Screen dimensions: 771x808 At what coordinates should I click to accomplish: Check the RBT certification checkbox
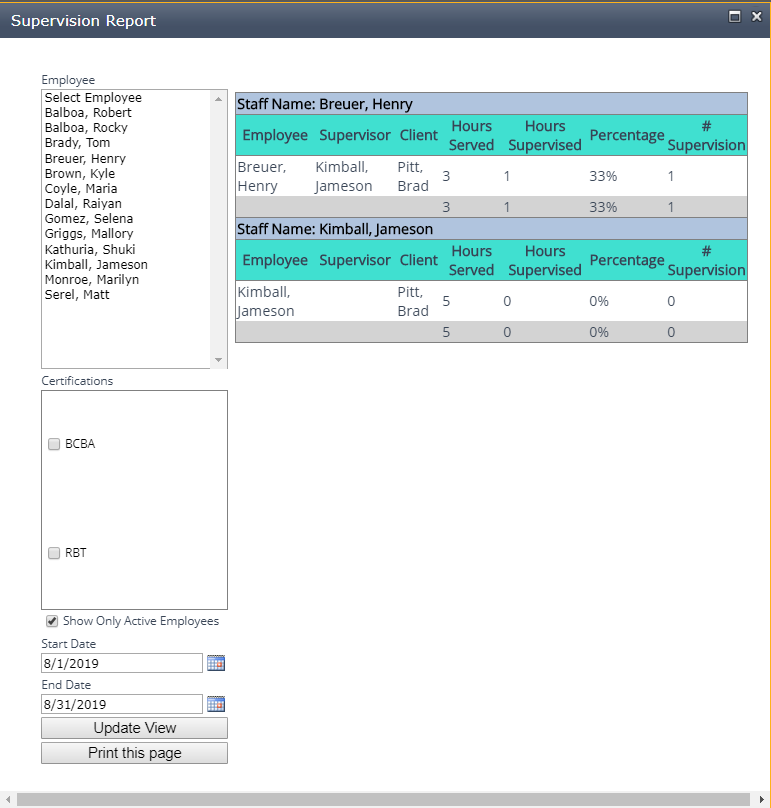[x=54, y=553]
